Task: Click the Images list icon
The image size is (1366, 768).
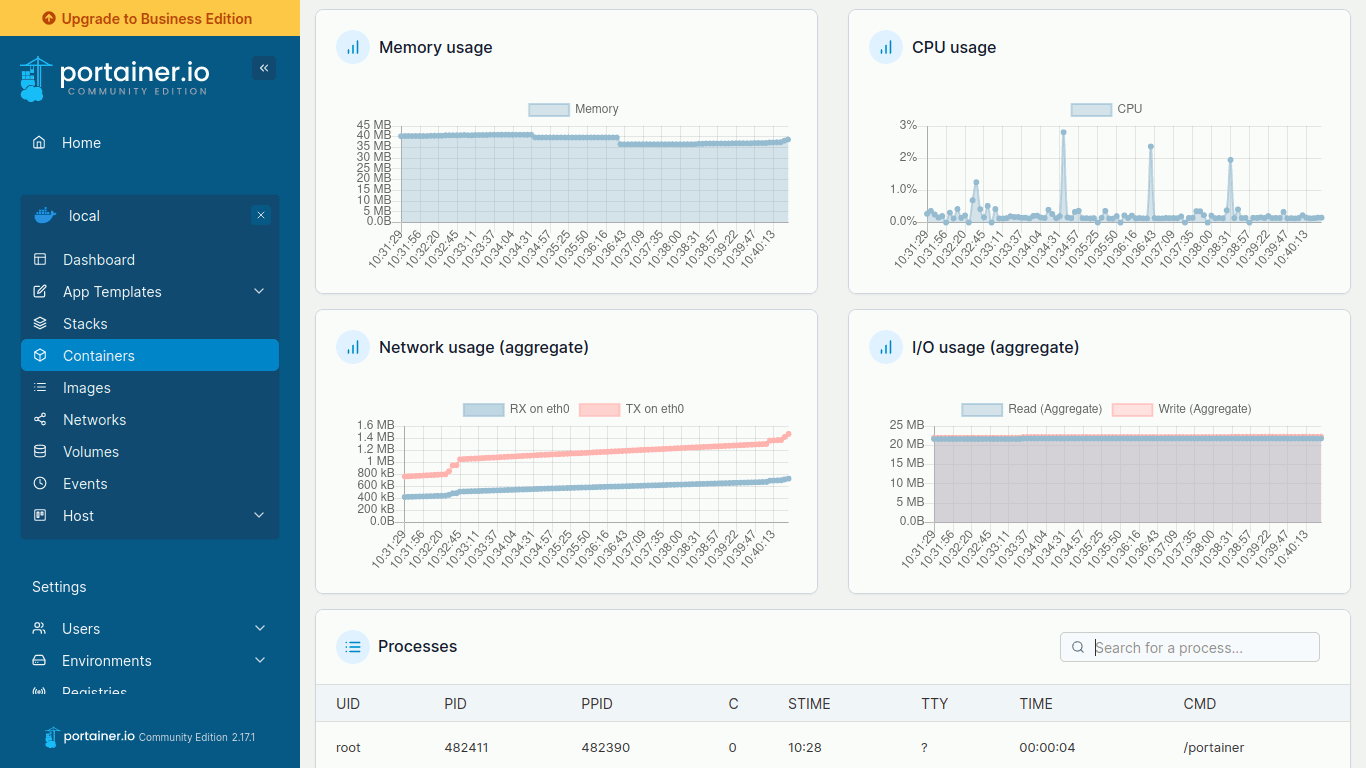Action: tap(40, 388)
